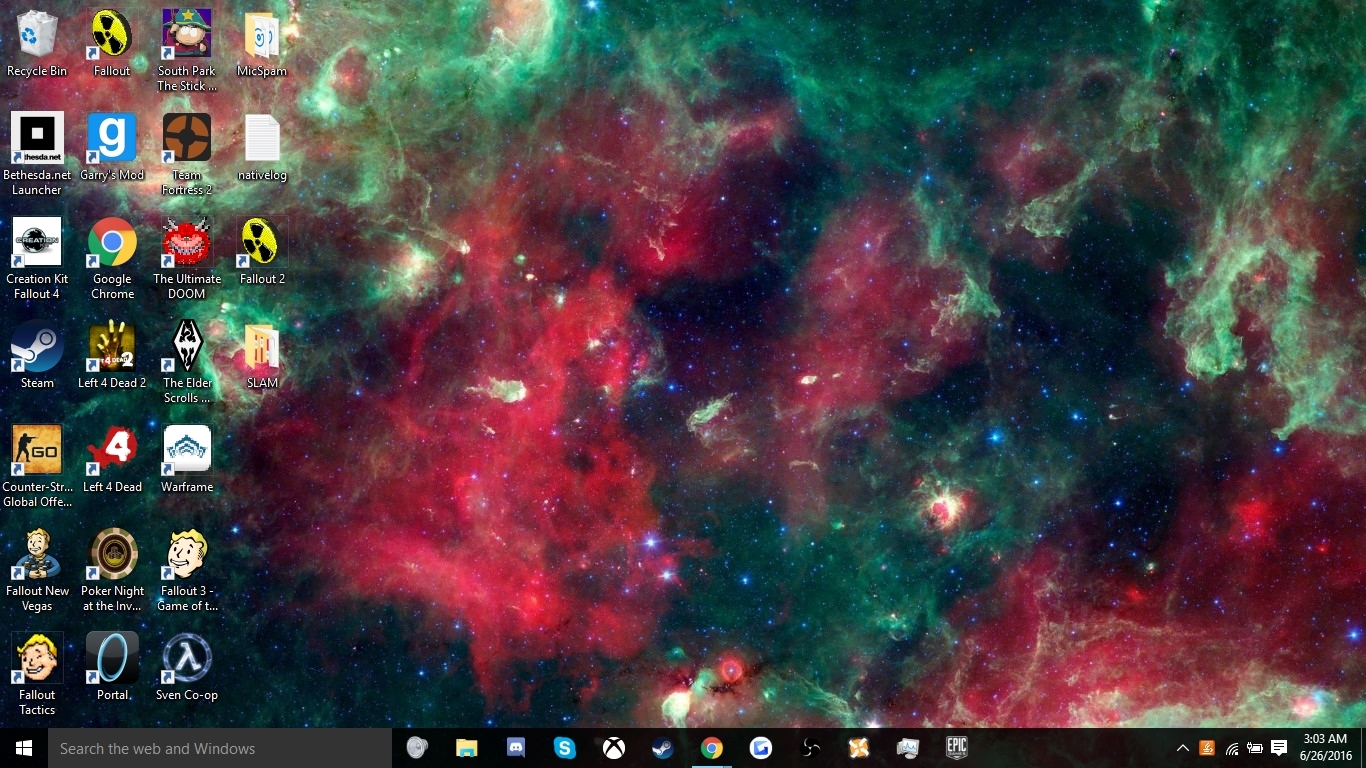
Task: Open Skype from the taskbar
Action: click(x=565, y=748)
